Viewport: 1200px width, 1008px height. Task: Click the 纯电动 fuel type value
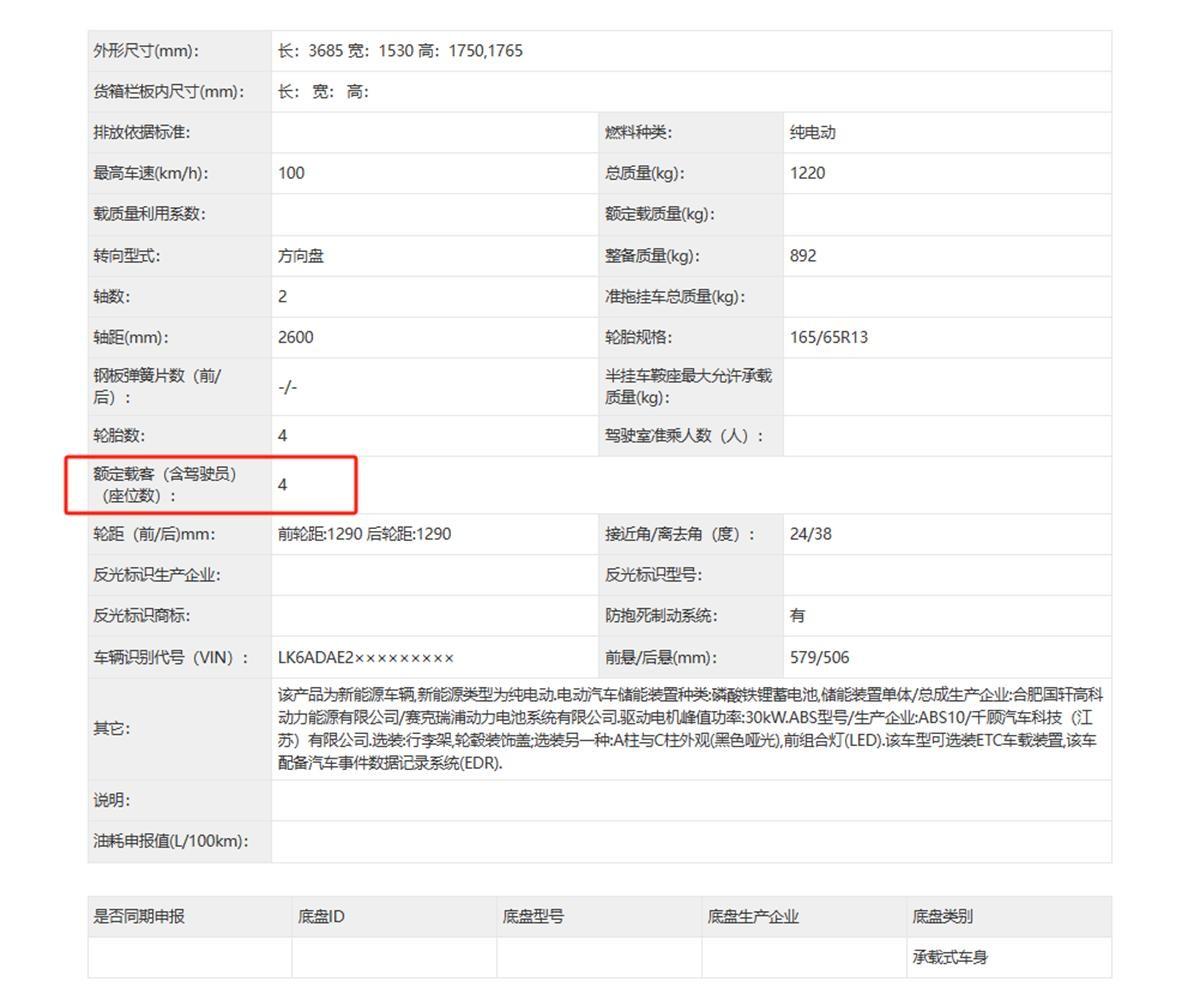click(812, 132)
